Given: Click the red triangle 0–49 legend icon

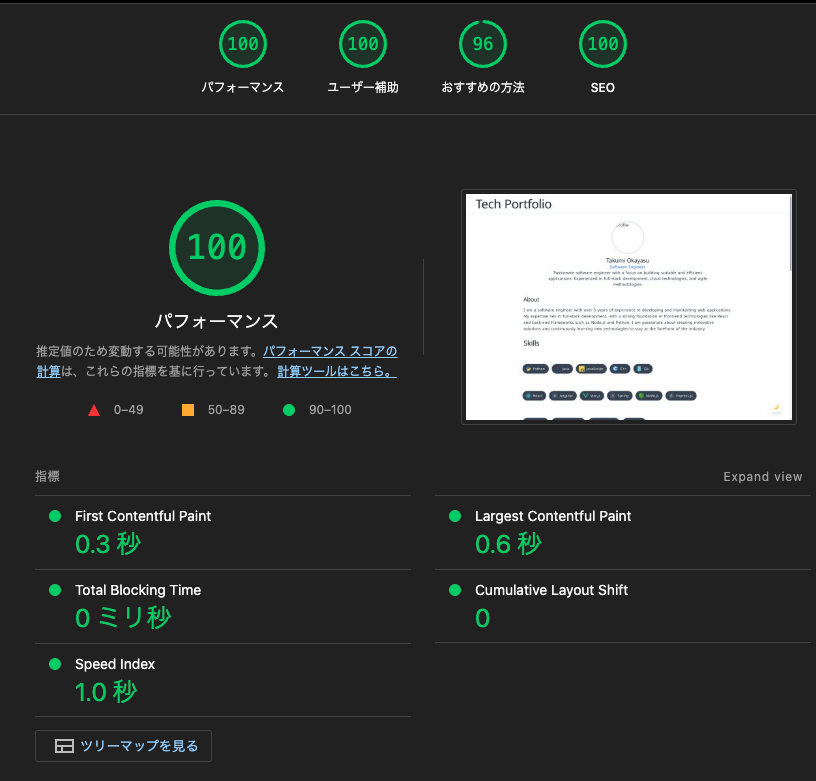Looking at the screenshot, I should tap(94, 410).
